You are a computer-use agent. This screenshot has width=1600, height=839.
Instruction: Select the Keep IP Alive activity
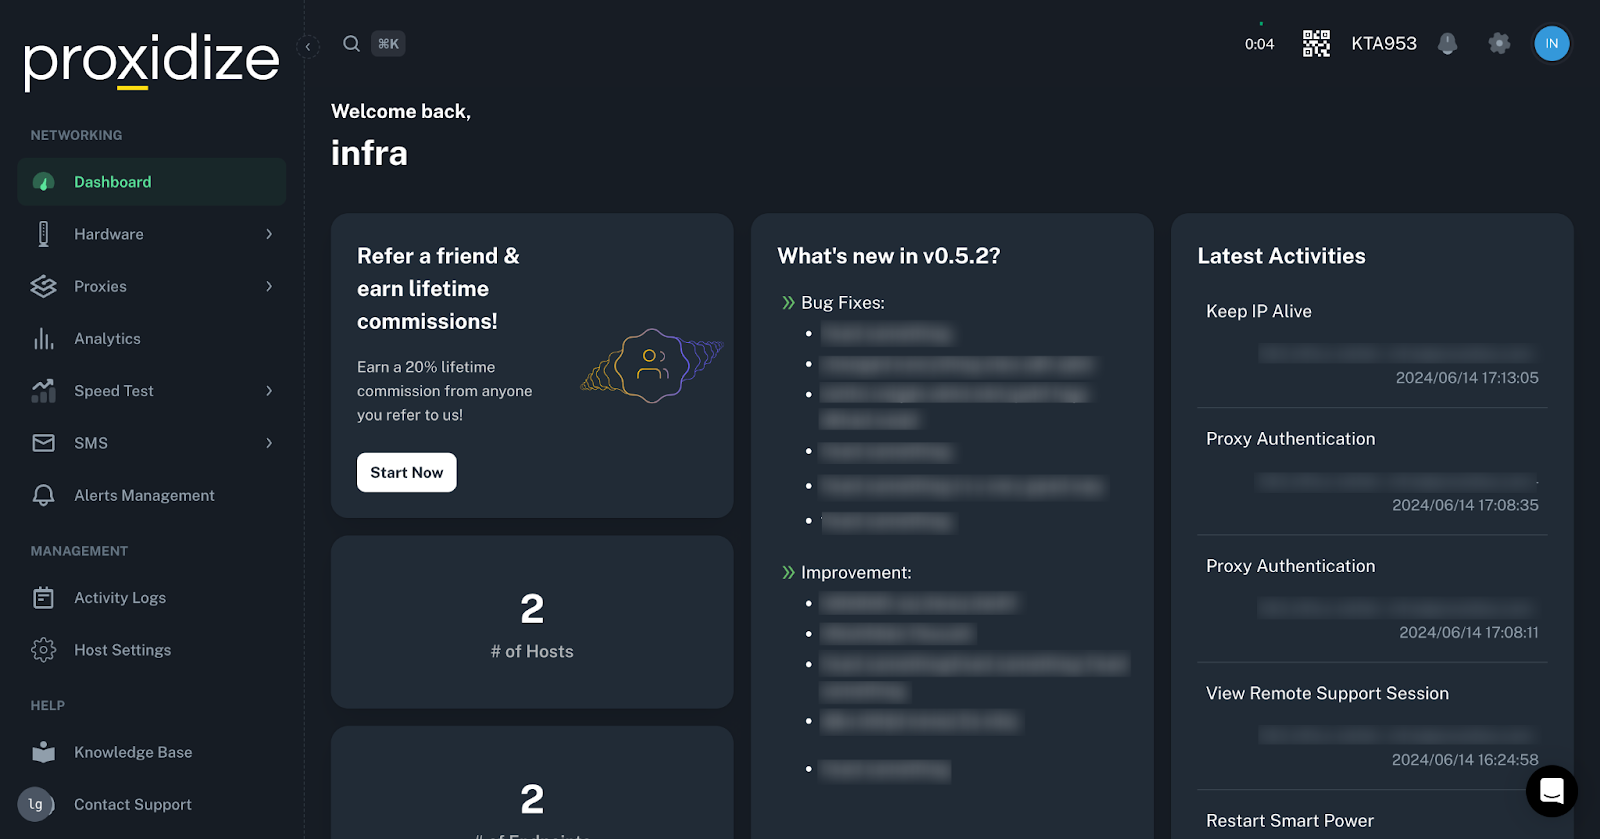[1372, 344]
